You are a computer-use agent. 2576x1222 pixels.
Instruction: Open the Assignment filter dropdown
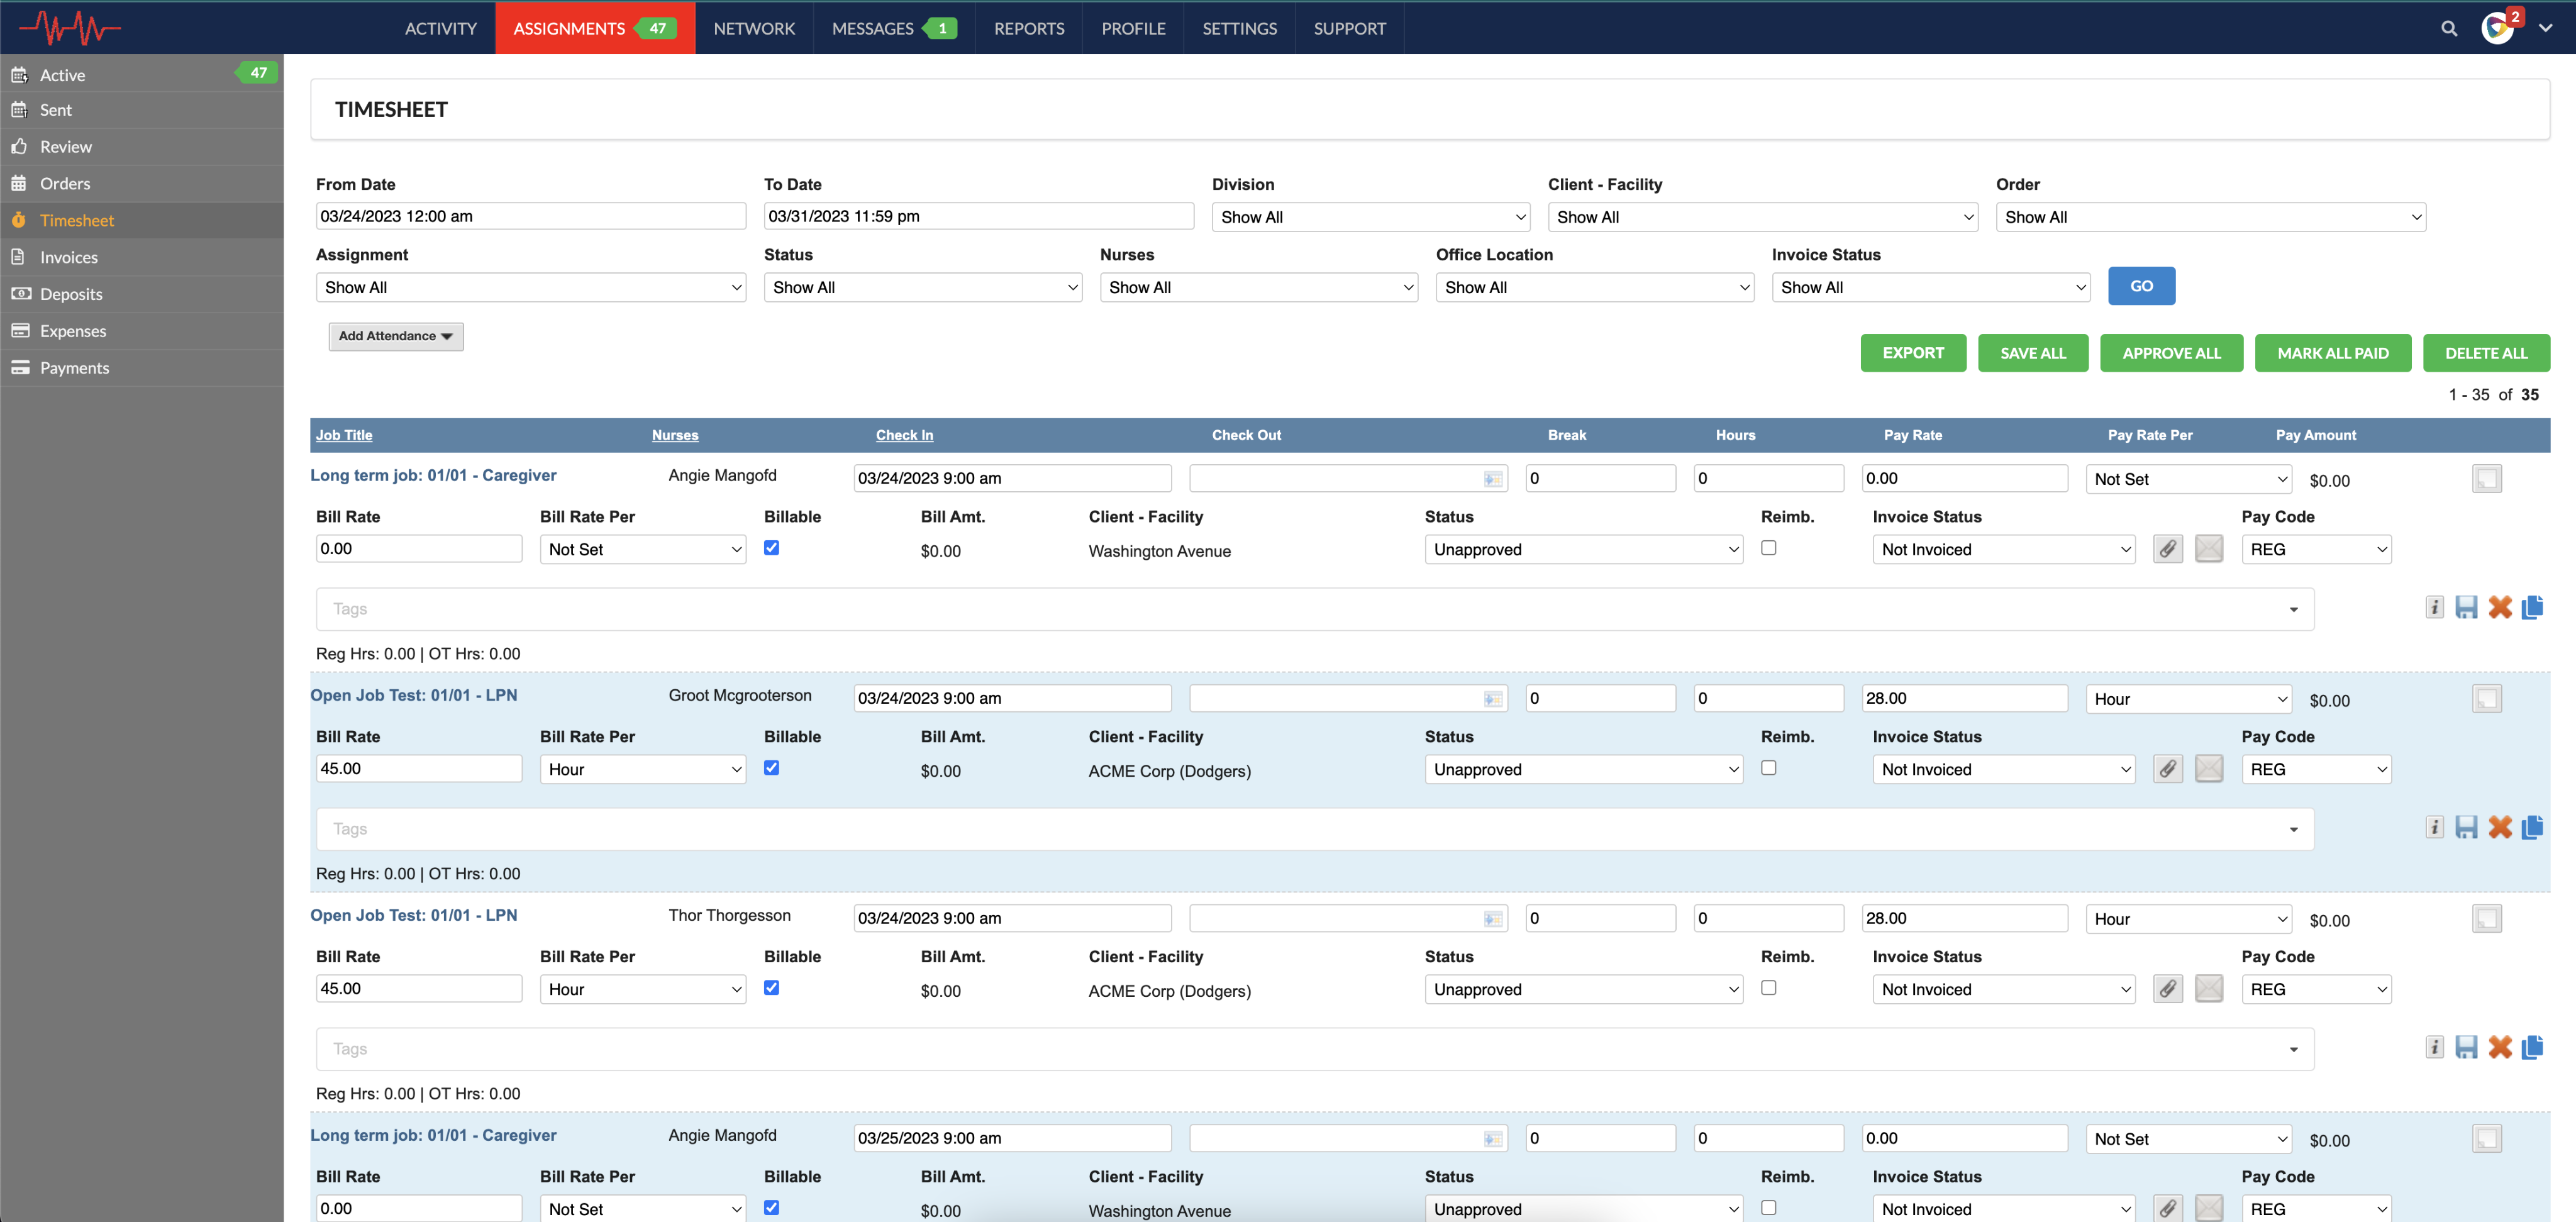point(531,288)
